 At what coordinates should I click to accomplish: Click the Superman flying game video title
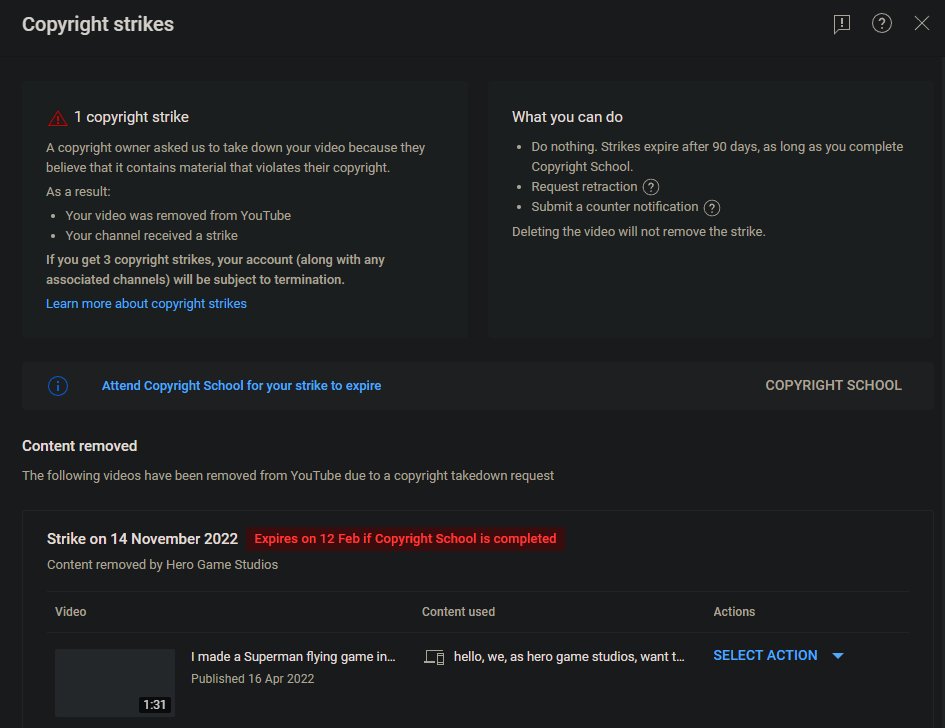click(293, 657)
